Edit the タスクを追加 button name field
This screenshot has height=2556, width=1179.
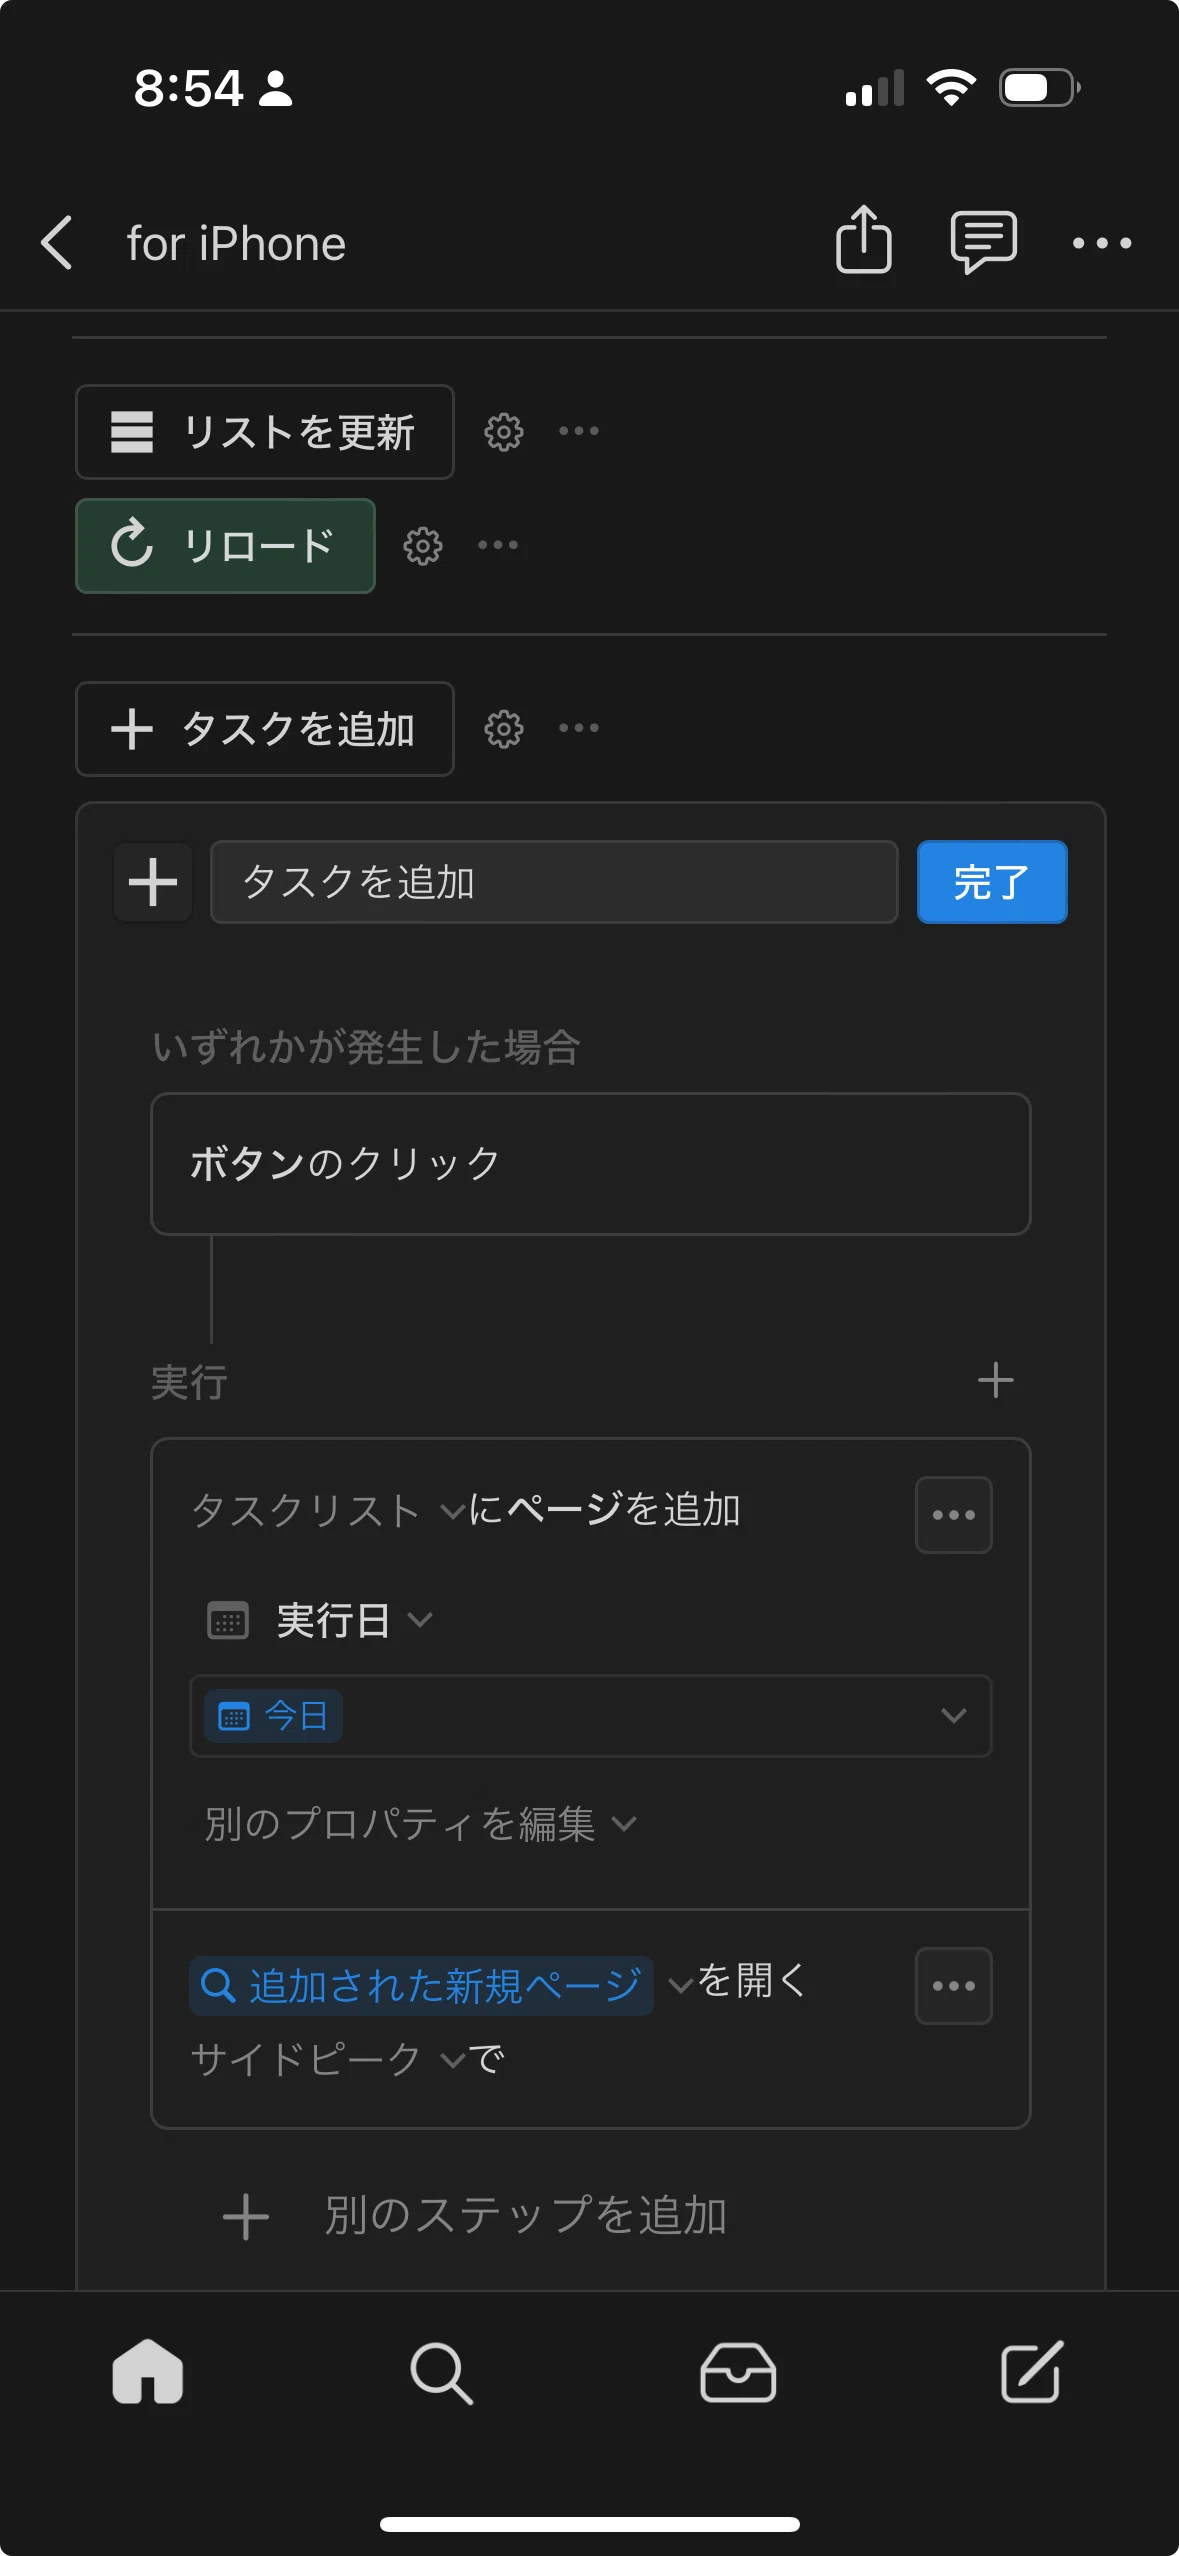[554, 882]
